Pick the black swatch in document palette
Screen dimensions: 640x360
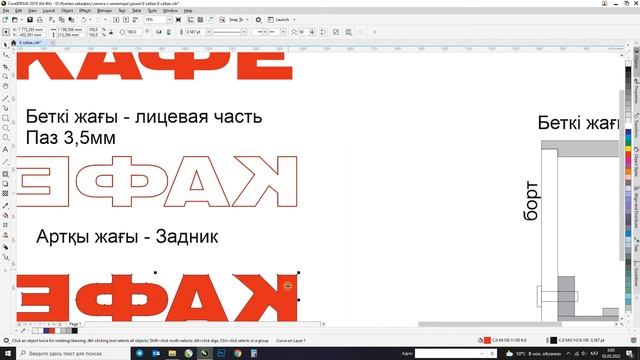pos(74,331)
